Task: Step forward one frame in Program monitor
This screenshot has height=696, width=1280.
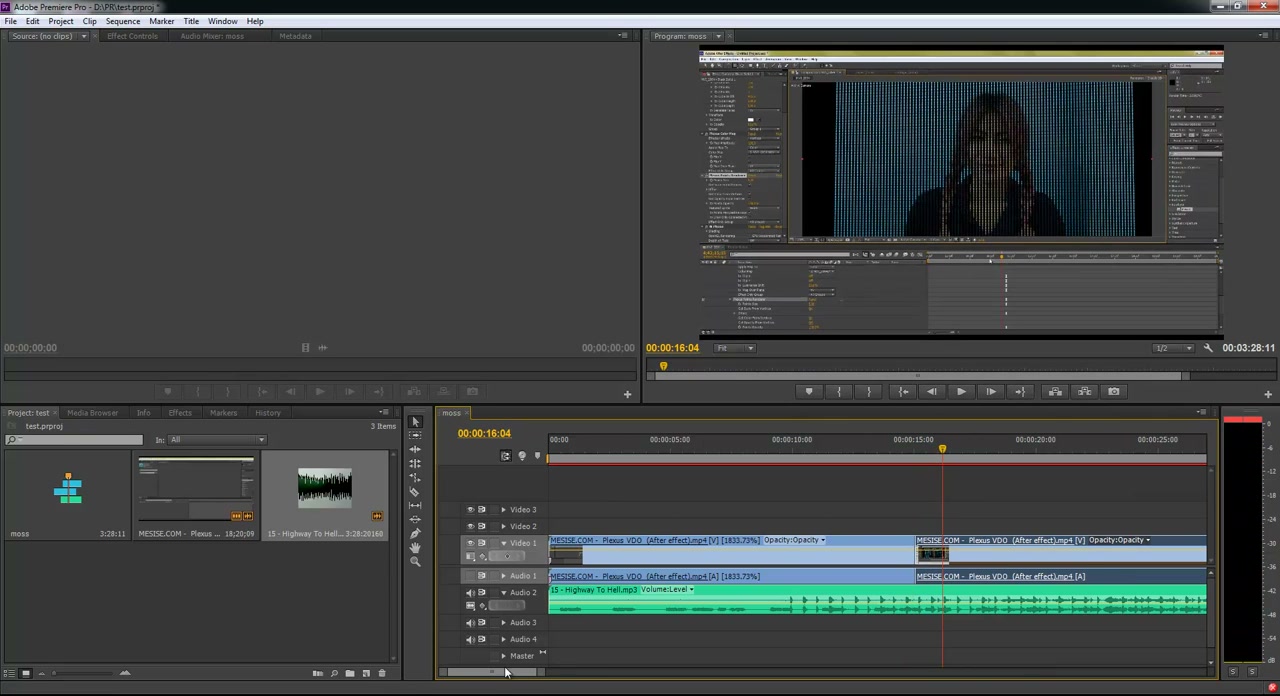Action: [x=990, y=392]
